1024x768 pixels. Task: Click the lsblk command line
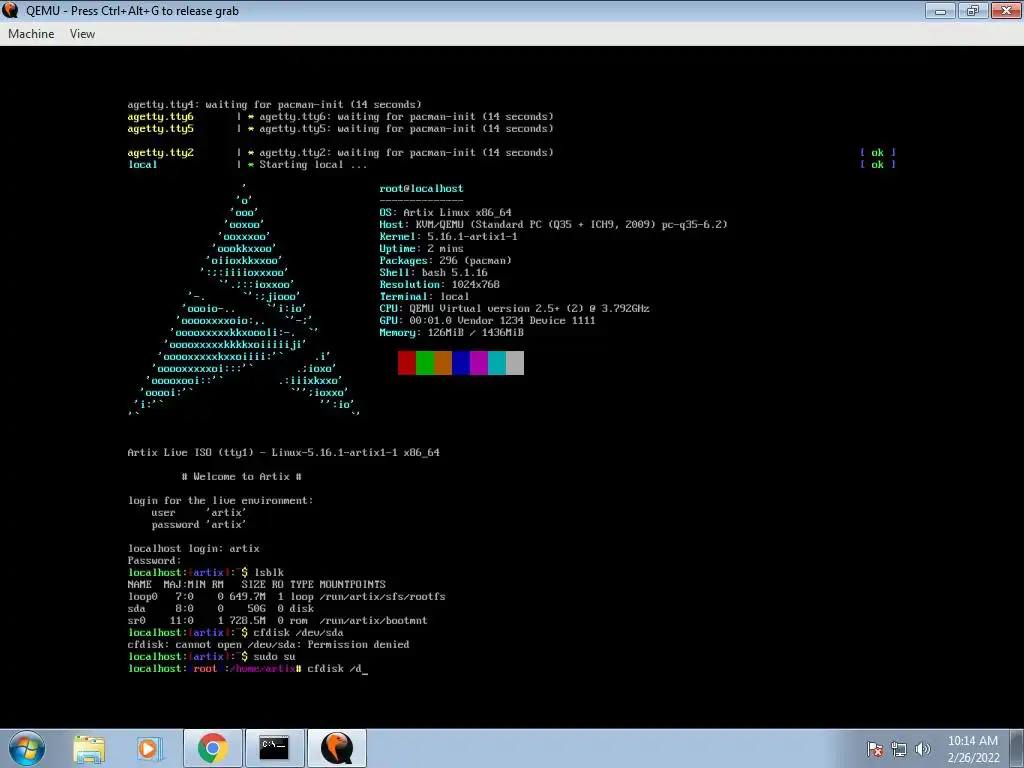(206, 573)
